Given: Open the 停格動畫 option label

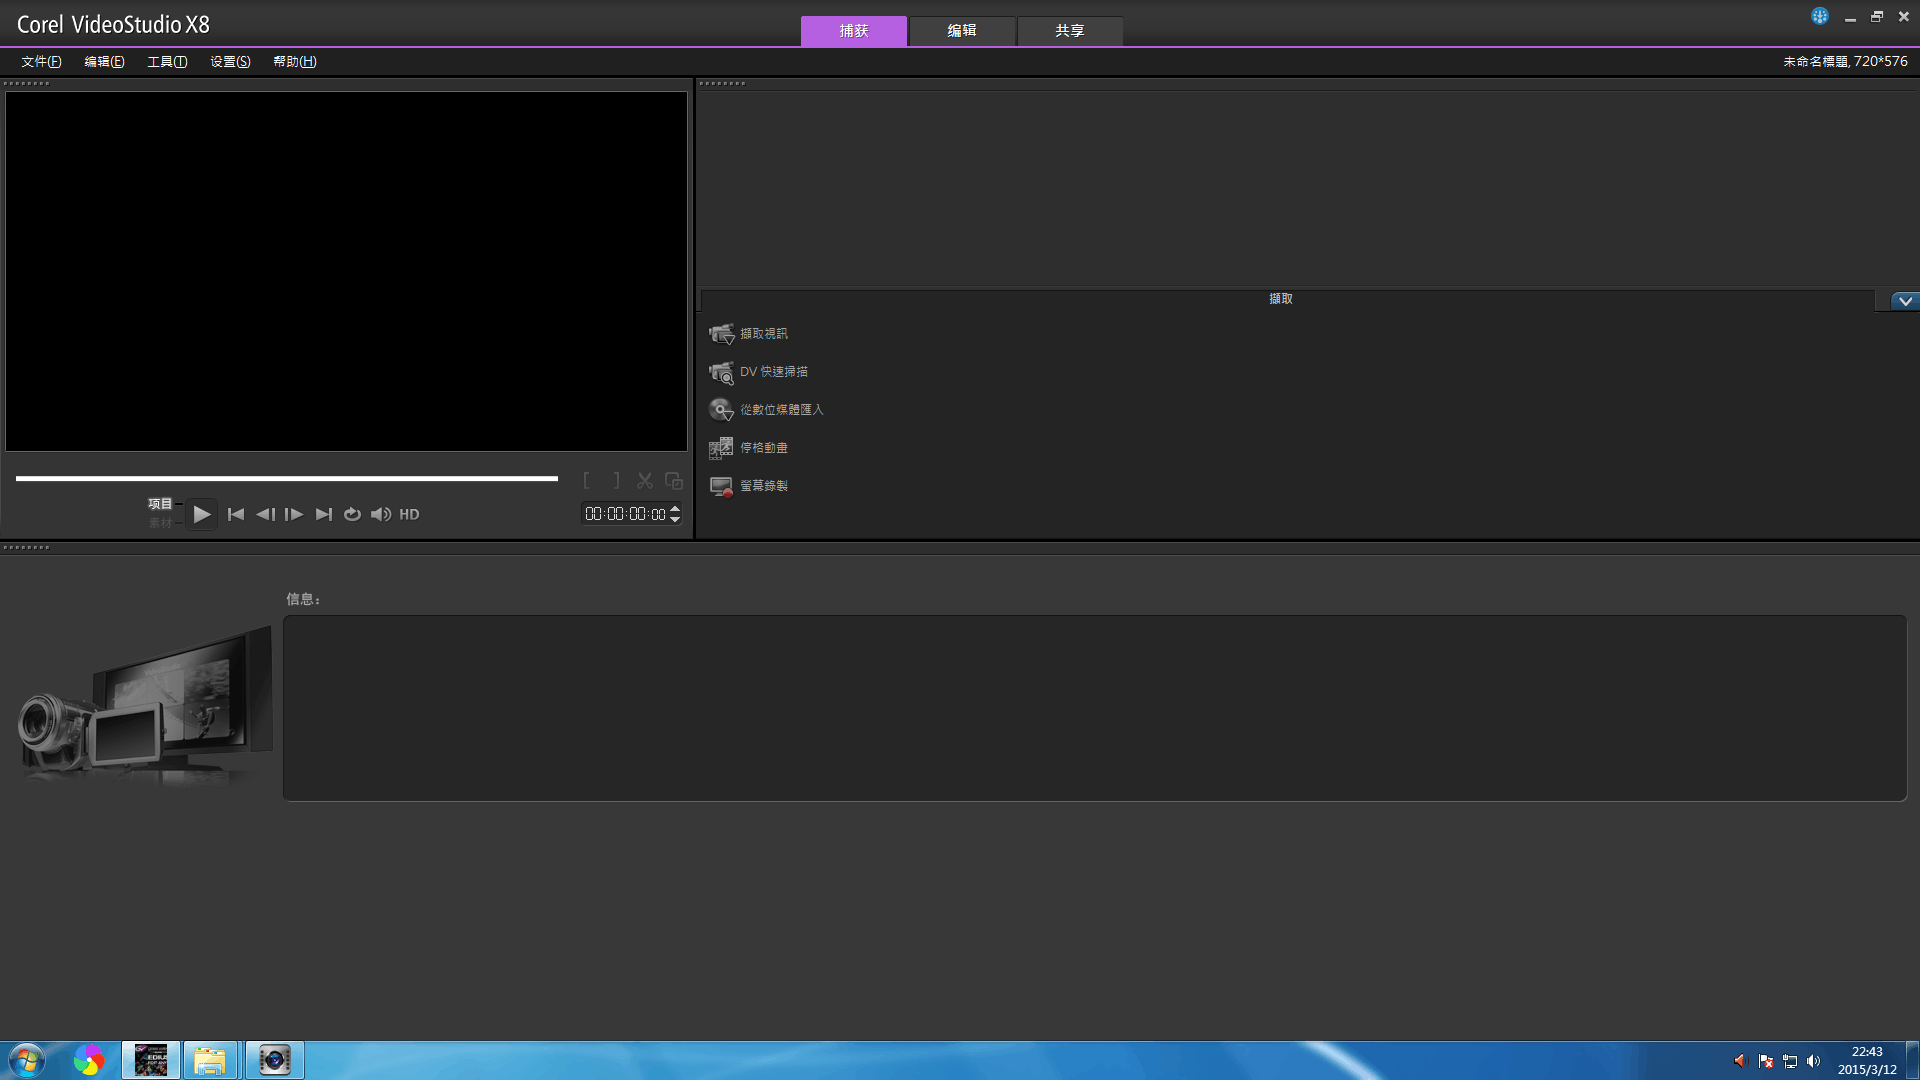Looking at the screenshot, I should [764, 448].
